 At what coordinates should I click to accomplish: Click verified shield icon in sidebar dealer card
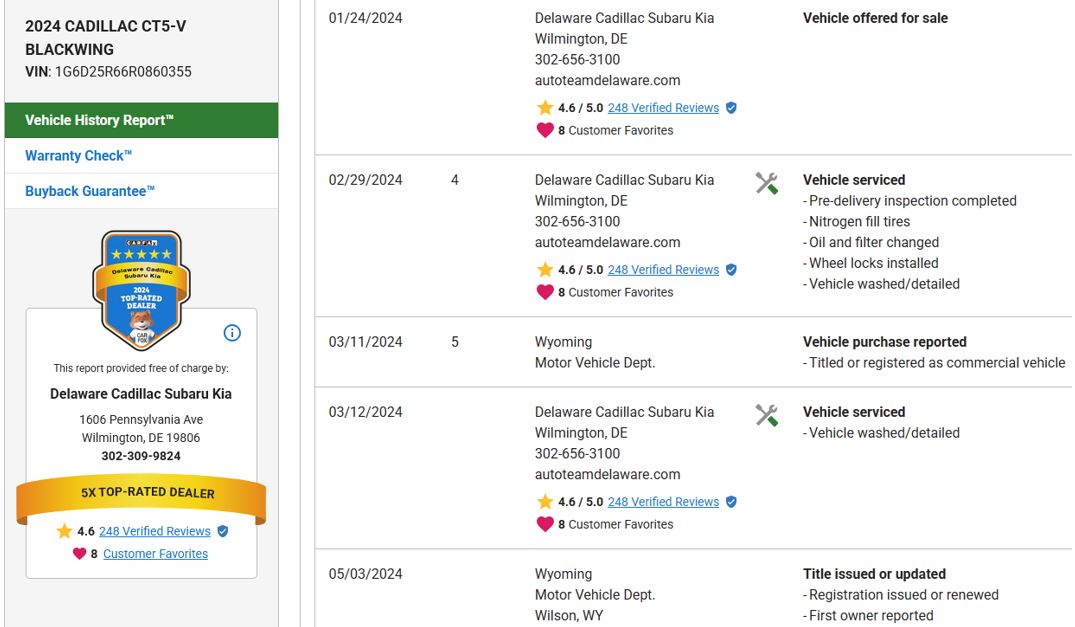(x=223, y=532)
